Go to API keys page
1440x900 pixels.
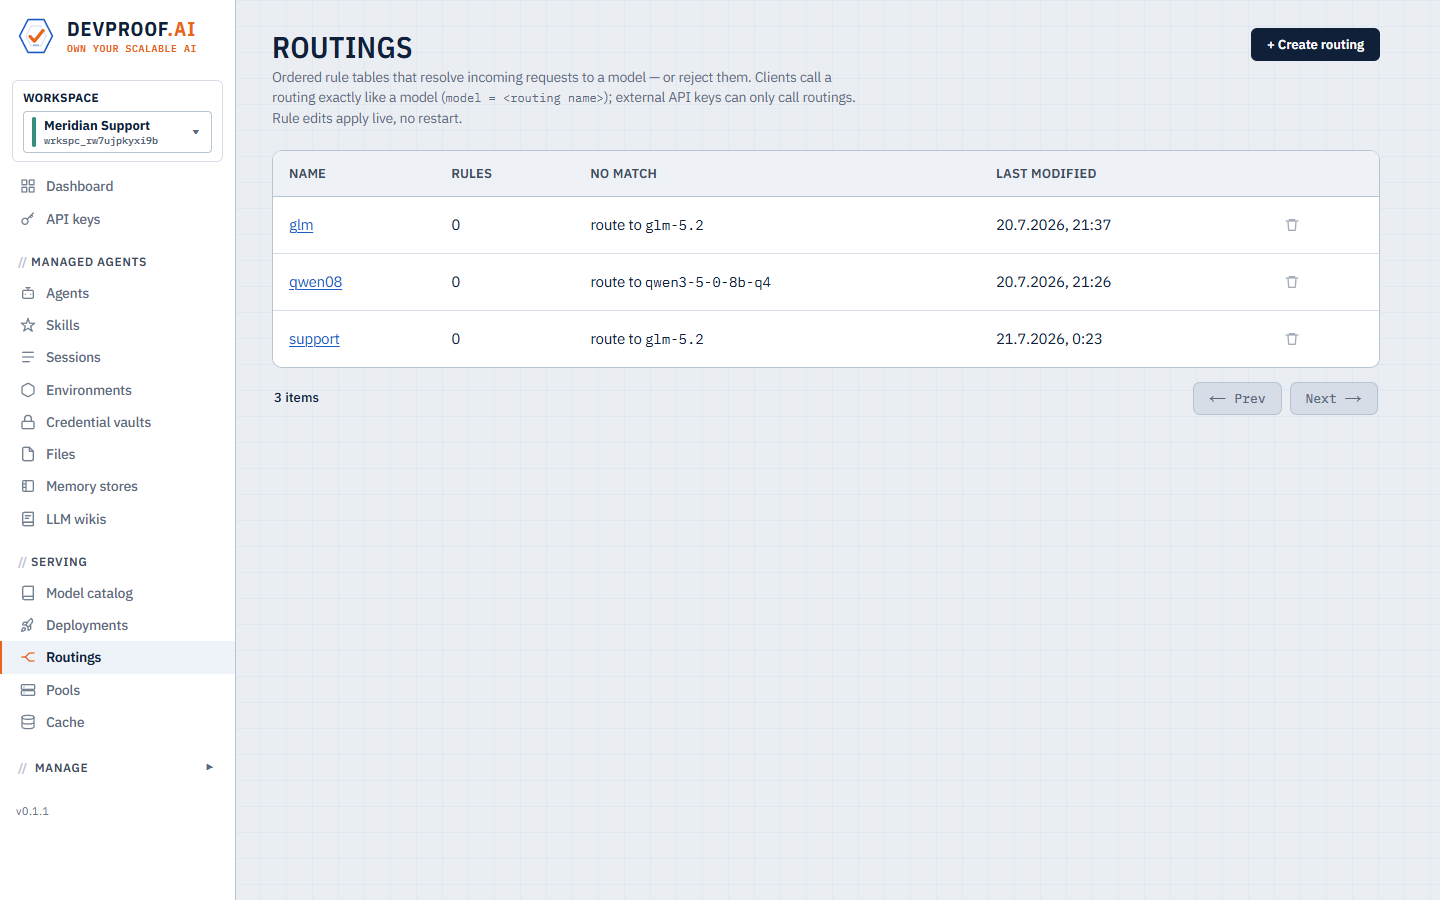(117, 219)
